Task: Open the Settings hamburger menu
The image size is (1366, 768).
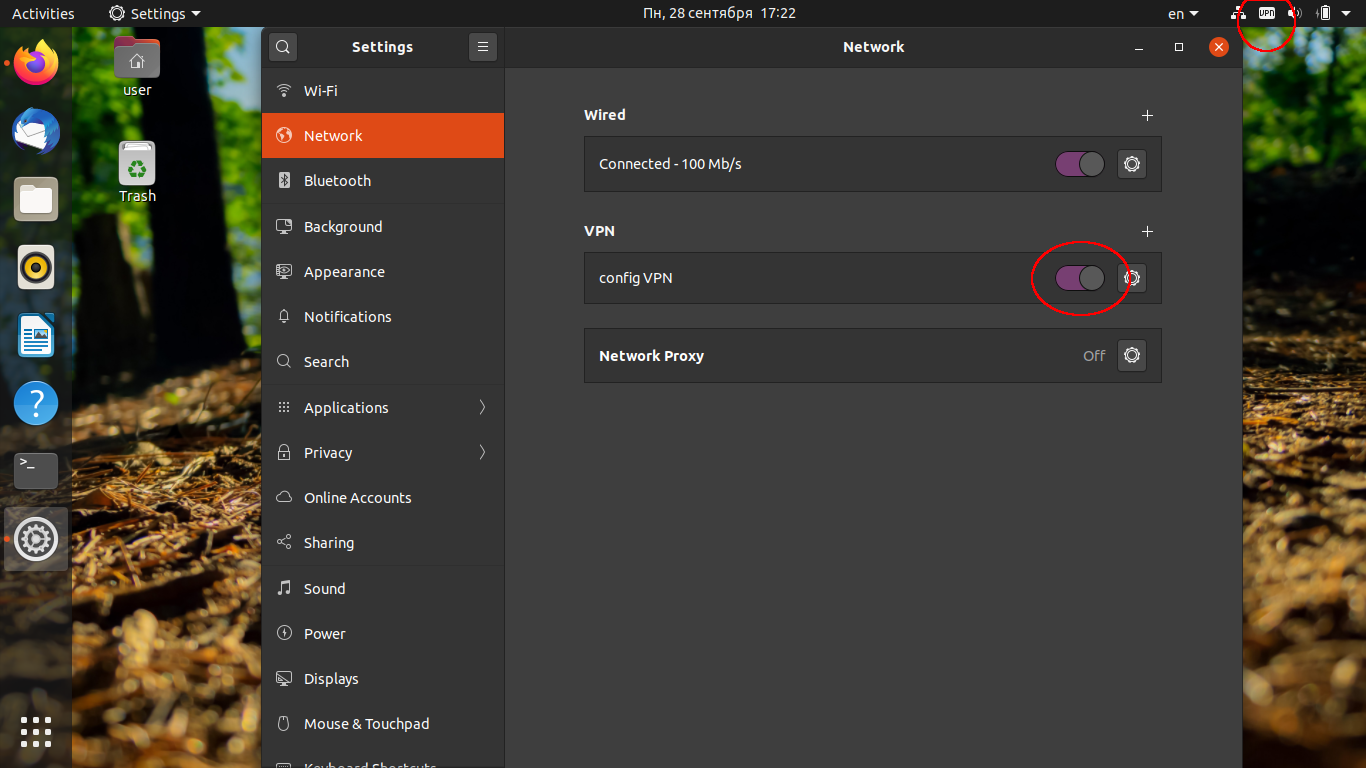Action: click(483, 47)
